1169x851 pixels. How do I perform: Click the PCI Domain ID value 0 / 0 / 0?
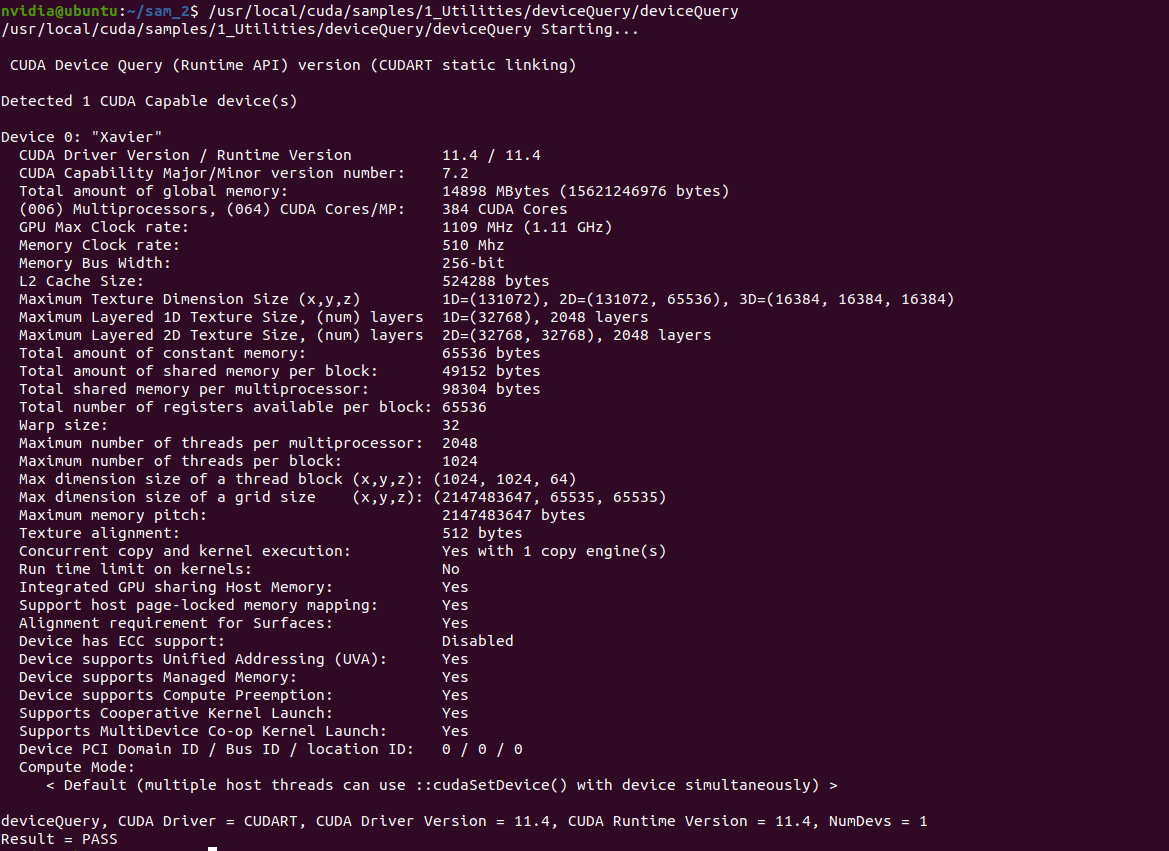(482, 749)
